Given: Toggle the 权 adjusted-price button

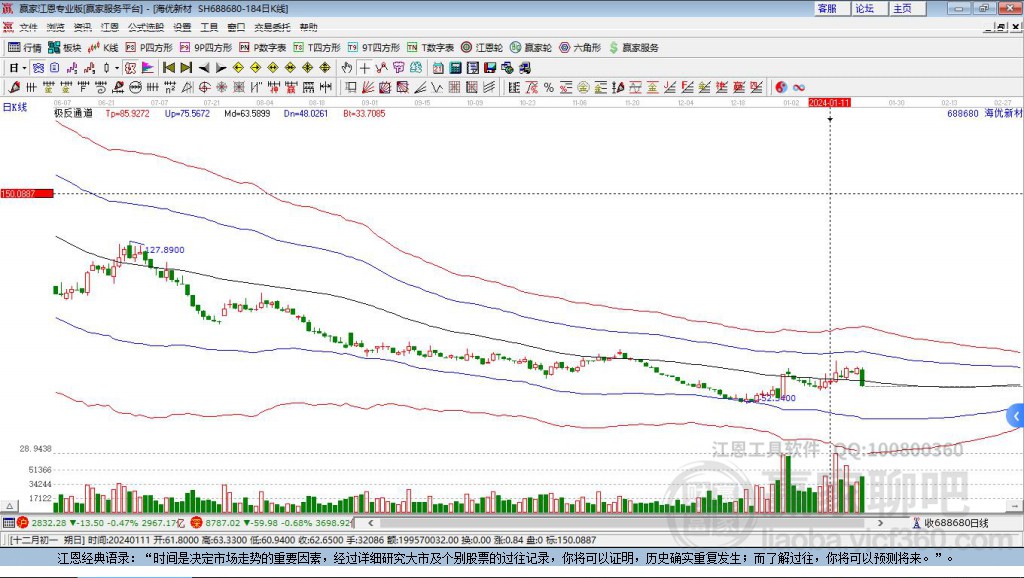Looking at the screenshot, I should 131,68.
